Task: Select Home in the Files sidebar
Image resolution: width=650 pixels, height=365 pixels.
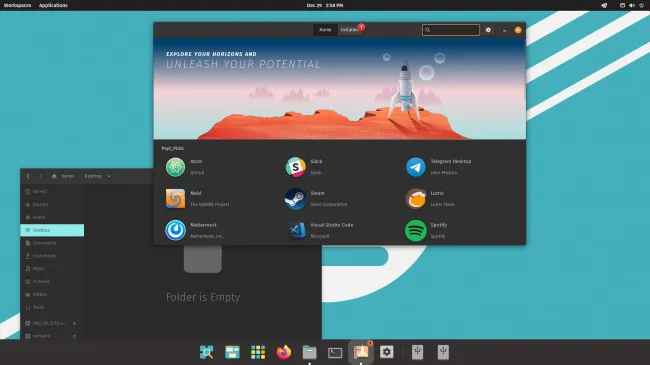Action: pos(52,217)
